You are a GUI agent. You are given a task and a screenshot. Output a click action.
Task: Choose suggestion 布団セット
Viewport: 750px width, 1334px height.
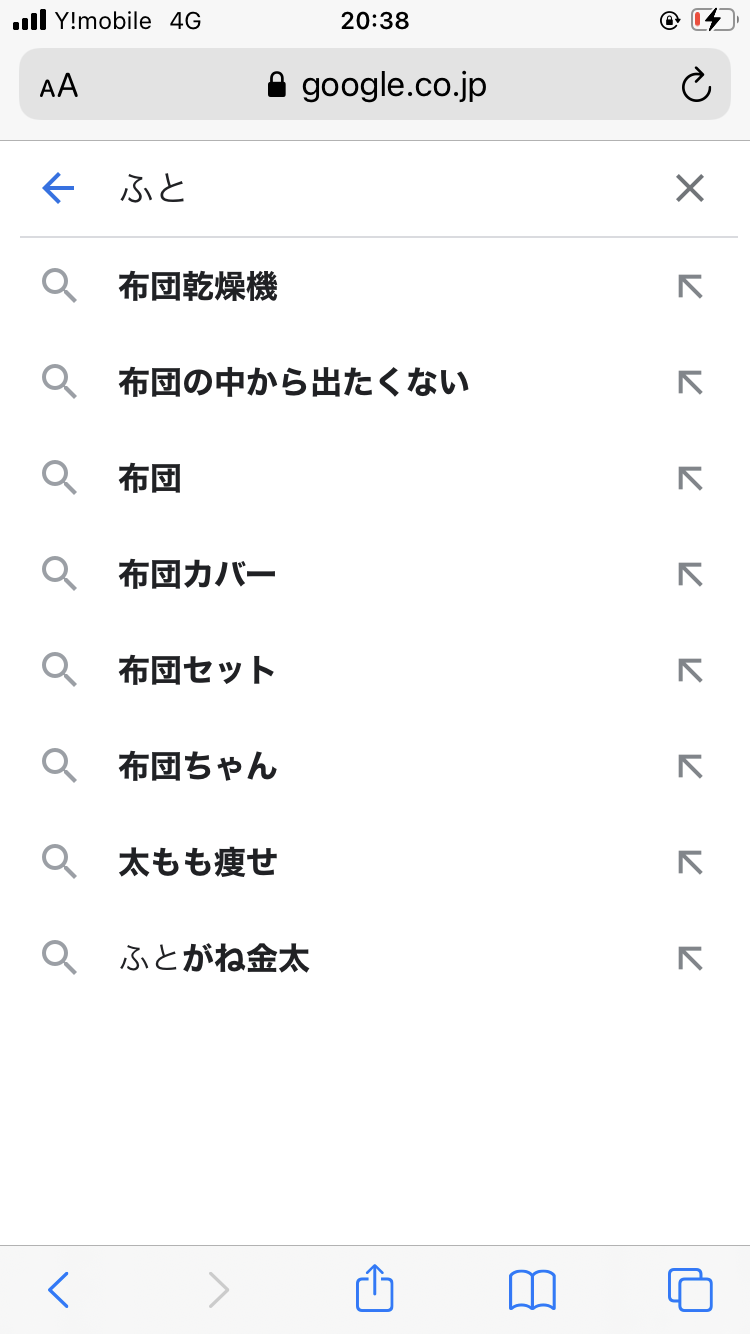point(197,670)
